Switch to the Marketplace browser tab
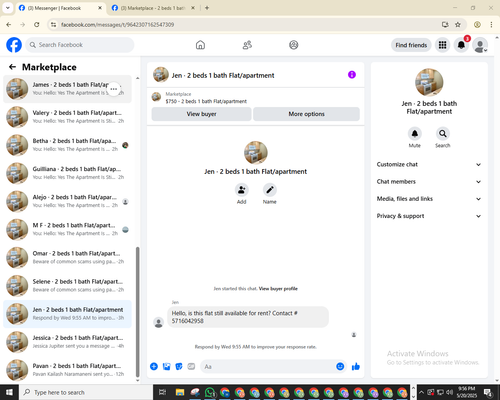Image resolution: width=500 pixels, height=400 pixels. coord(153,8)
